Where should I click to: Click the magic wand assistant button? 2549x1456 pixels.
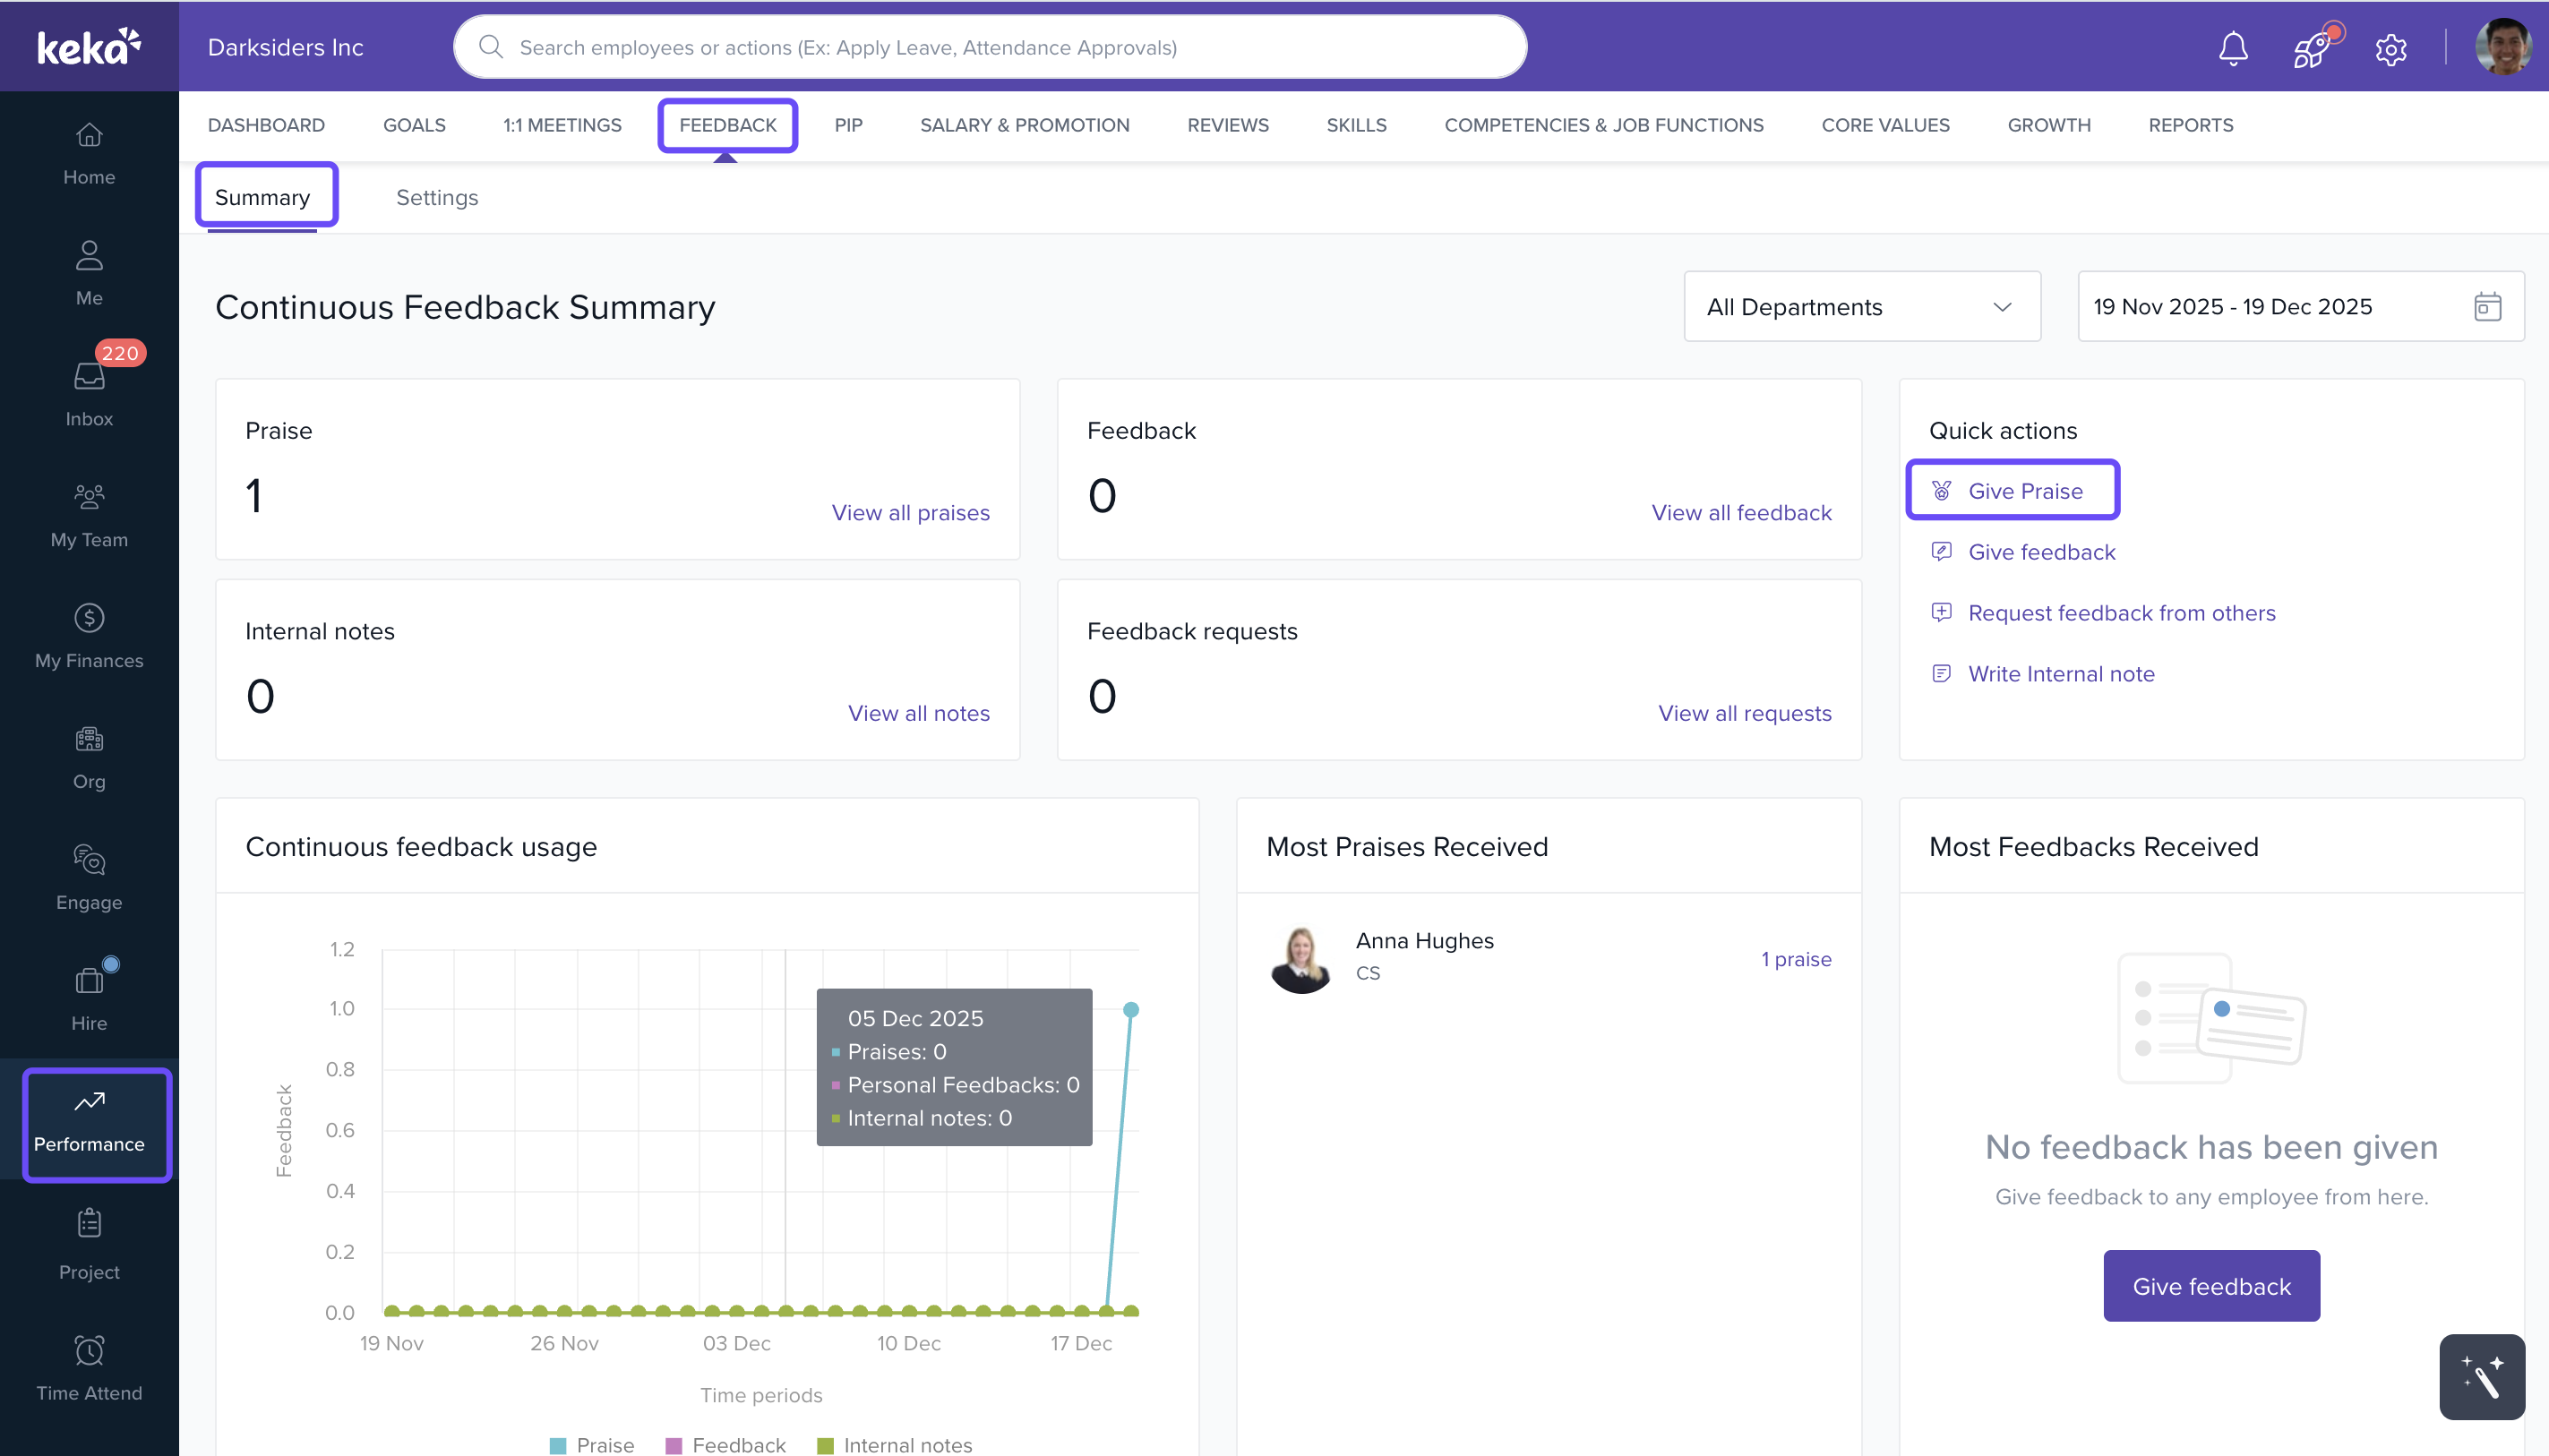[x=2481, y=1376]
